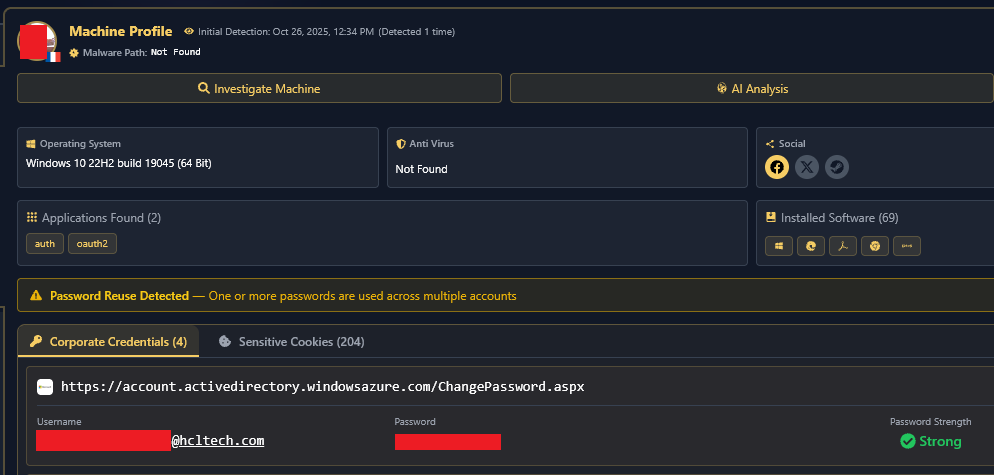The height and width of the screenshot is (475, 994).
Task: Click the 'Applications Found (2)' heading
Action: point(101,218)
